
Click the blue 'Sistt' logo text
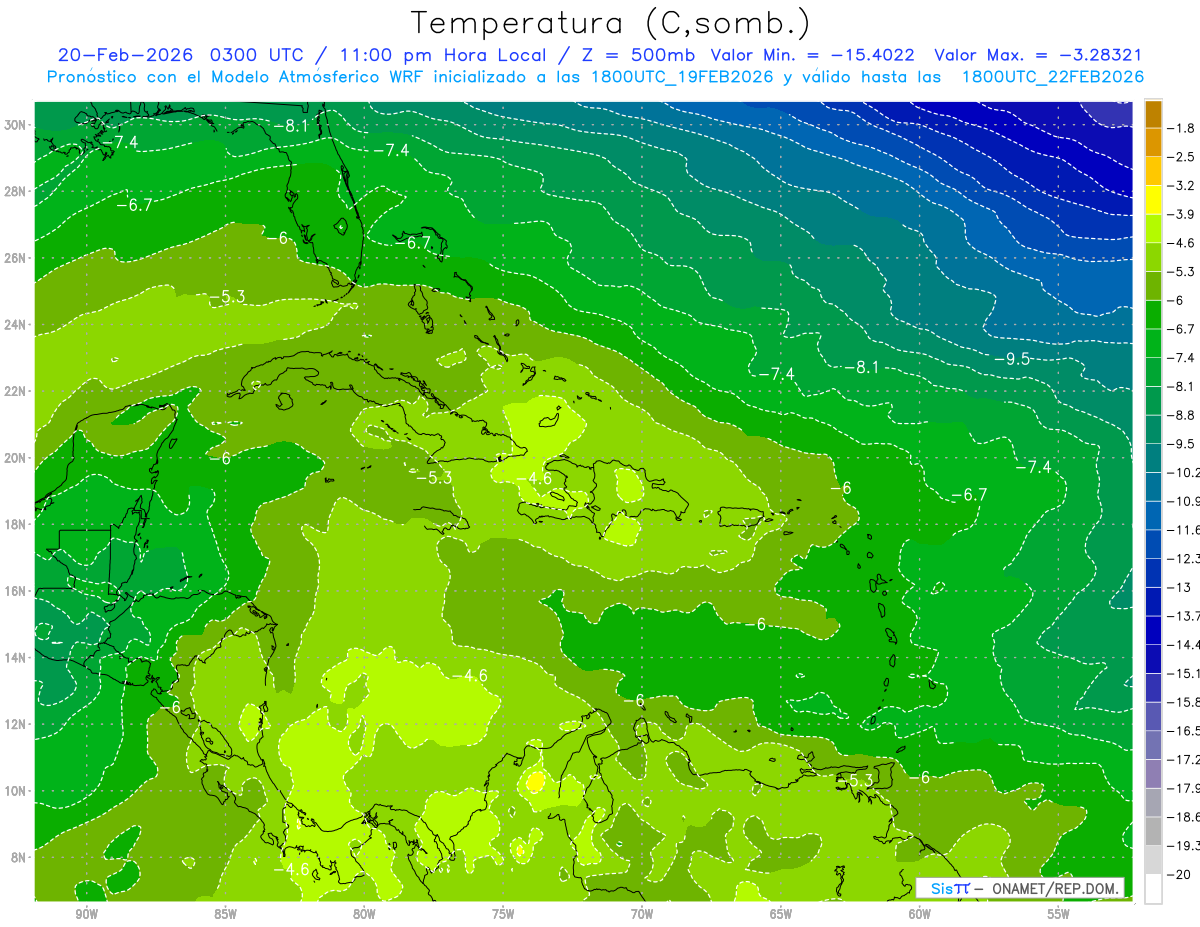(x=949, y=888)
